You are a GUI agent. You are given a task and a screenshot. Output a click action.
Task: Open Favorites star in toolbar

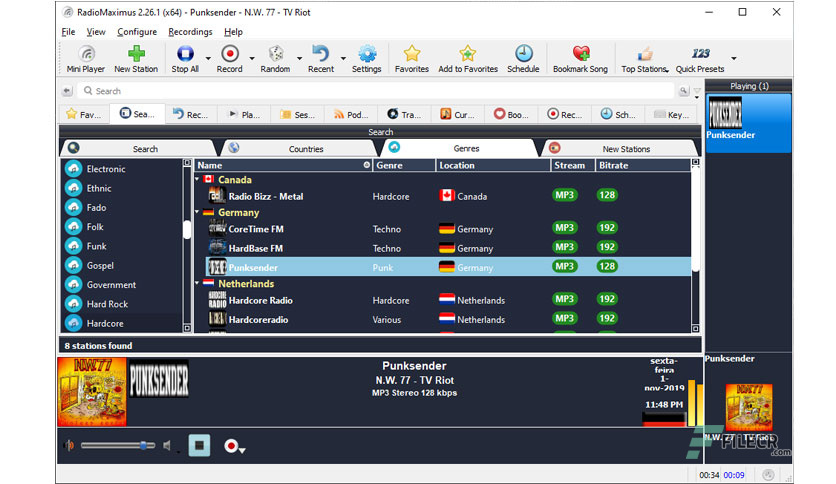[412, 59]
